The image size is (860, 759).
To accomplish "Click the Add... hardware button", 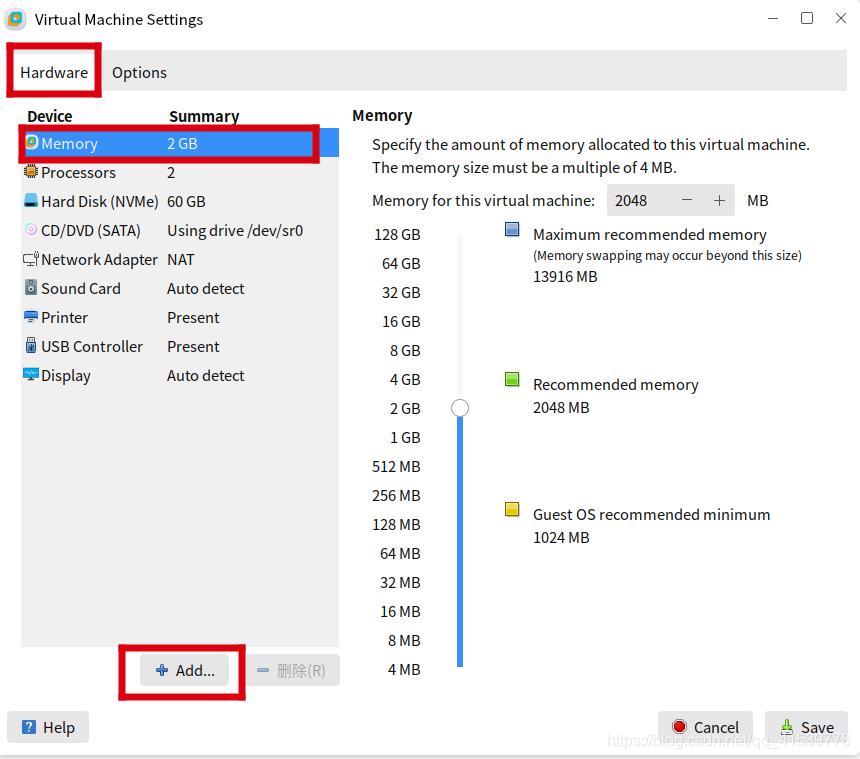I will (184, 670).
